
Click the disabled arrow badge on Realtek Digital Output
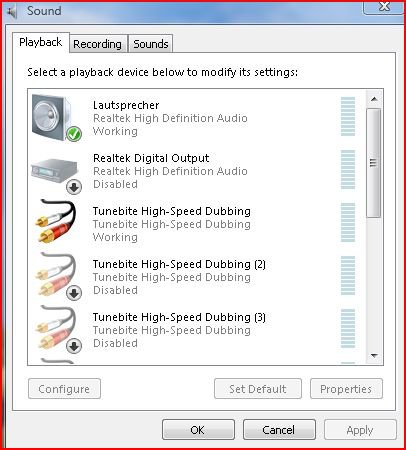(x=74, y=187)
